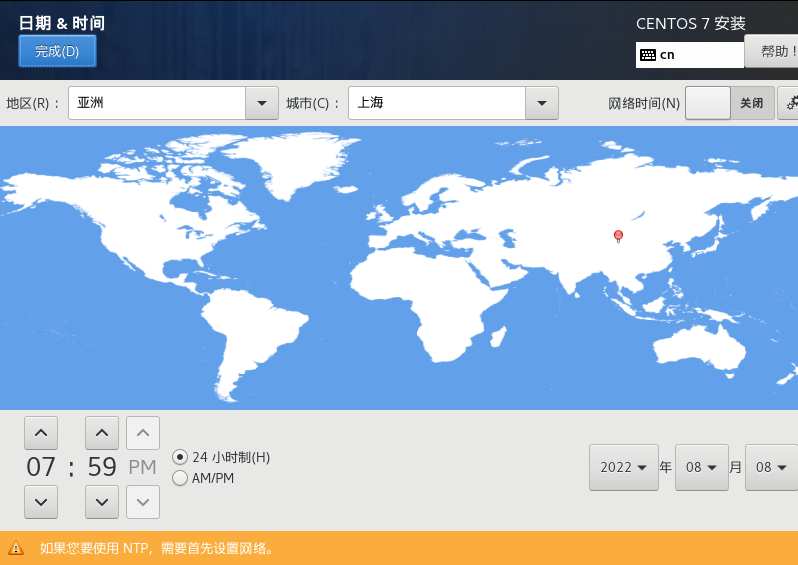Increase the minutes with up arrow
This screenshot has width=798, height=565.
click(x=102, y=433)
